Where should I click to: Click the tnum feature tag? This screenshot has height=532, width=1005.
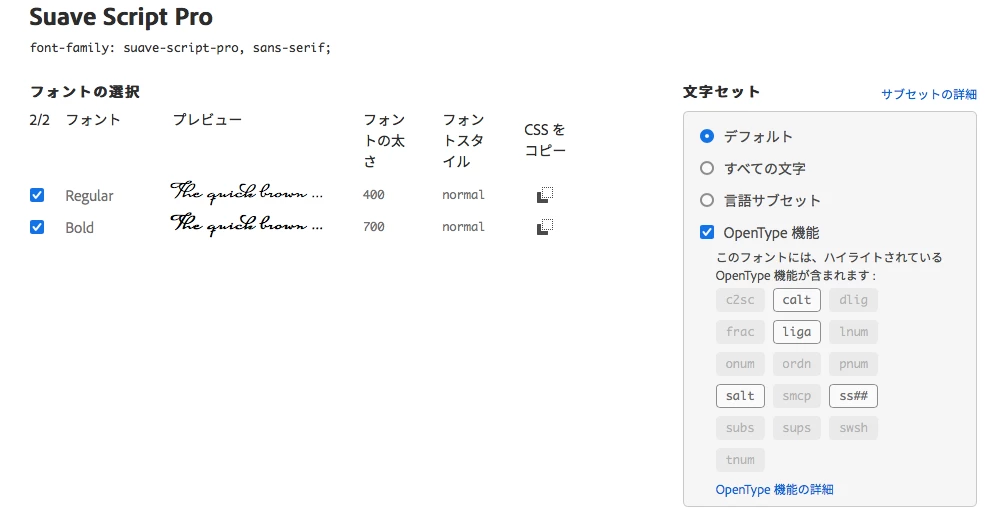(x=740, y=460)
